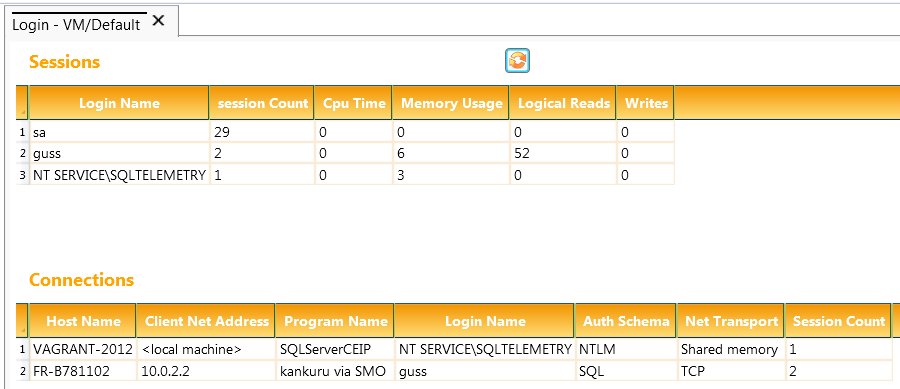Click logical reads value 52

(x=564, y=154)
